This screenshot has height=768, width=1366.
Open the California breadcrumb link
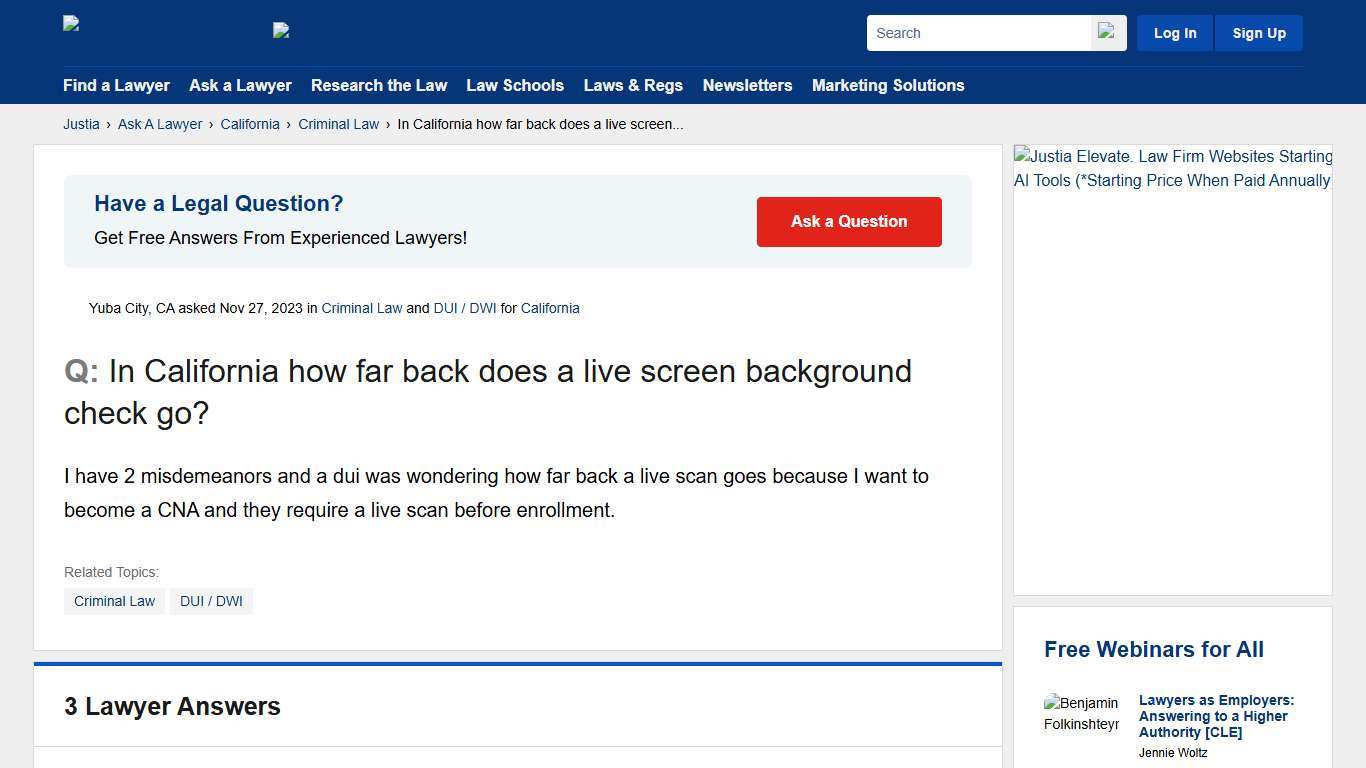coord(250,124)
